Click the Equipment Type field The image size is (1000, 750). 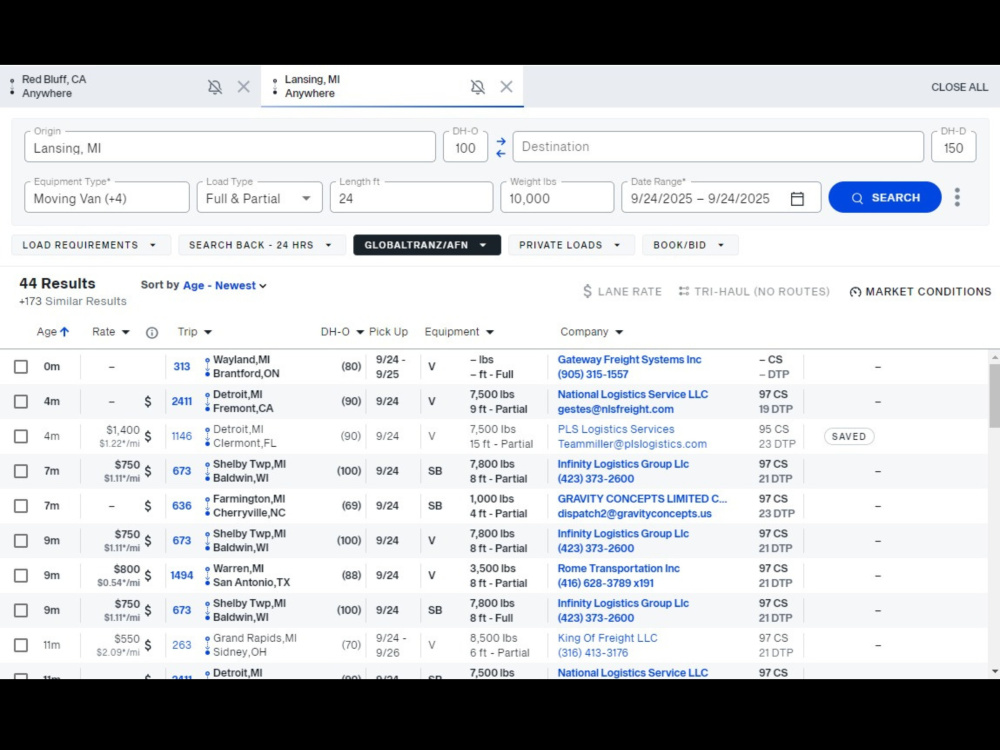click(107, 198)
